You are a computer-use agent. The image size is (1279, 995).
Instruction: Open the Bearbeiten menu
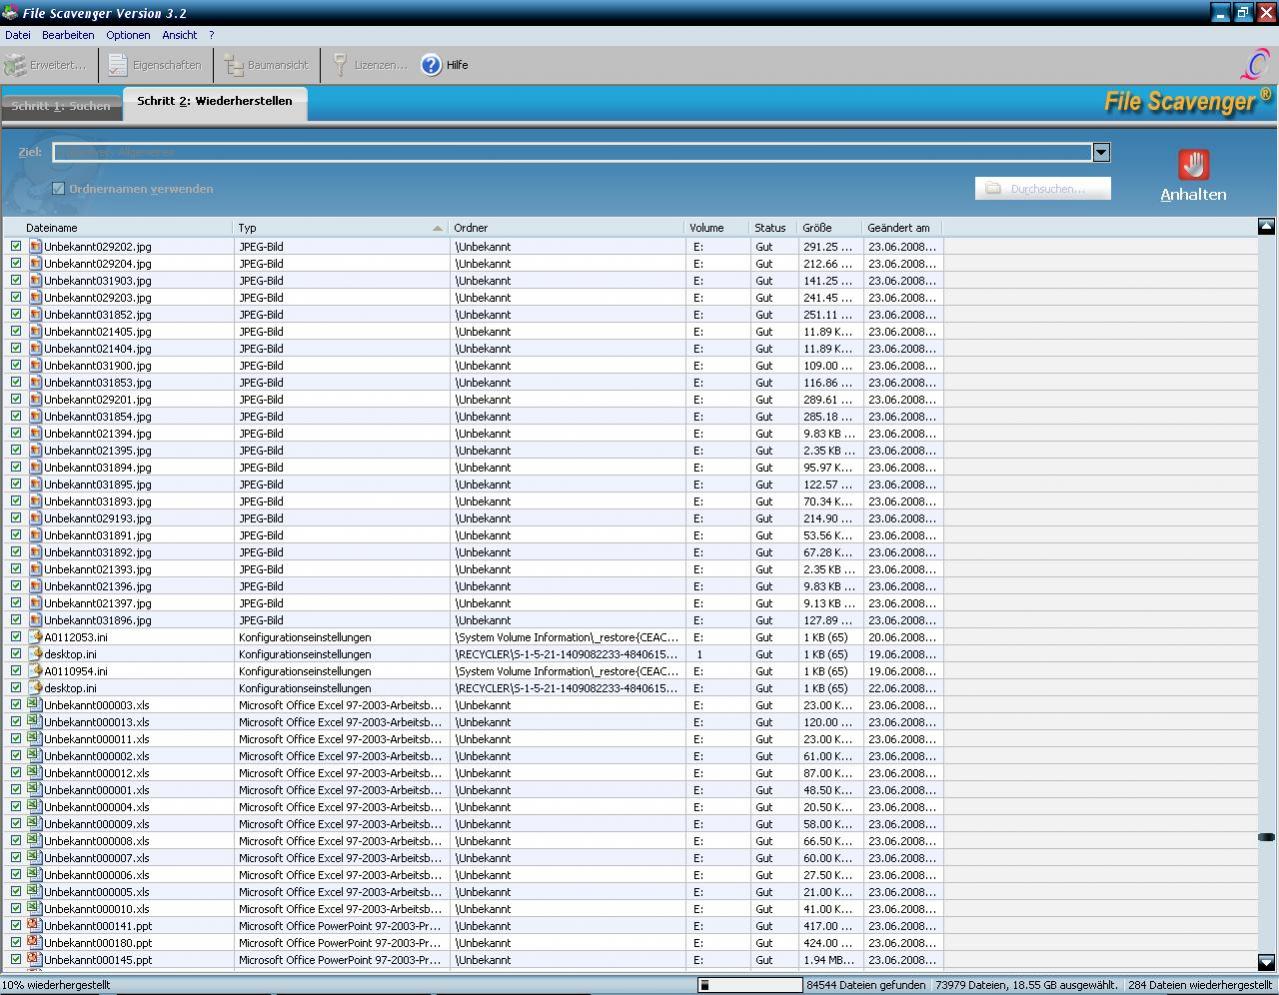click(68, 35)
